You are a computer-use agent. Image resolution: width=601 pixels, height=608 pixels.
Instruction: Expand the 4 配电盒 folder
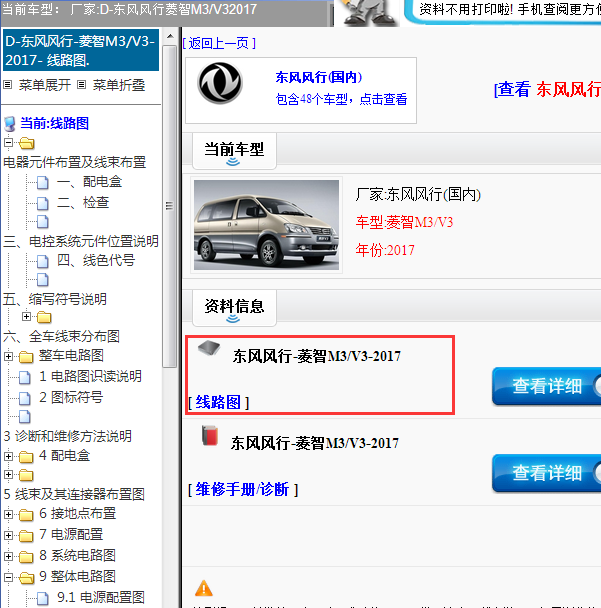(8, 456)
